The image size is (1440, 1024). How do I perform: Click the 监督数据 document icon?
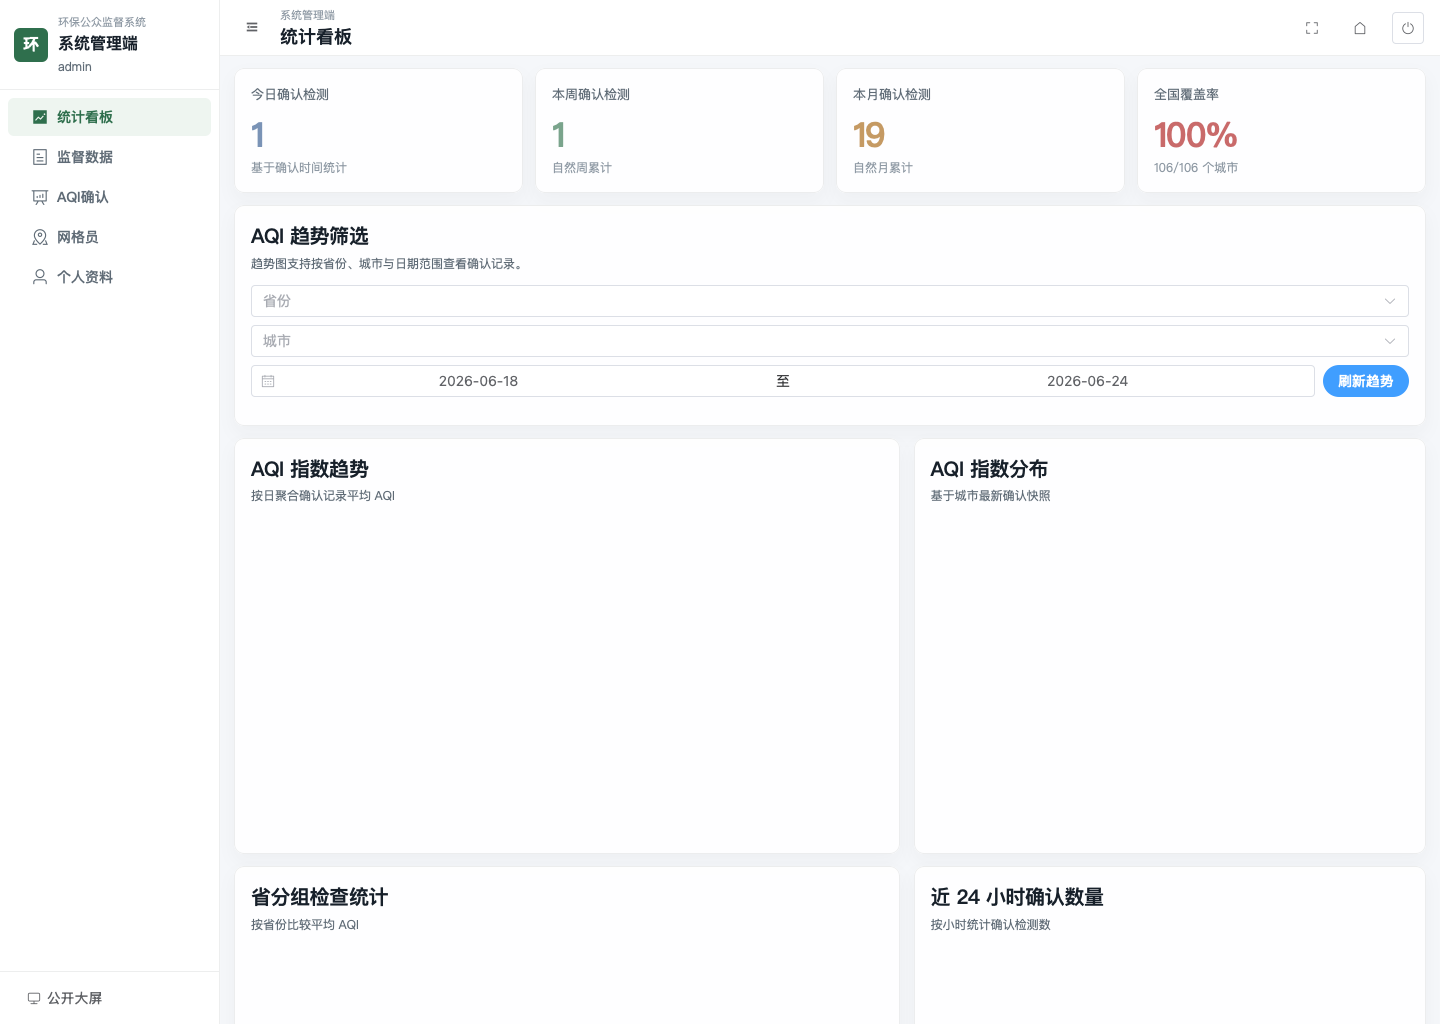(x=40, y=157)
